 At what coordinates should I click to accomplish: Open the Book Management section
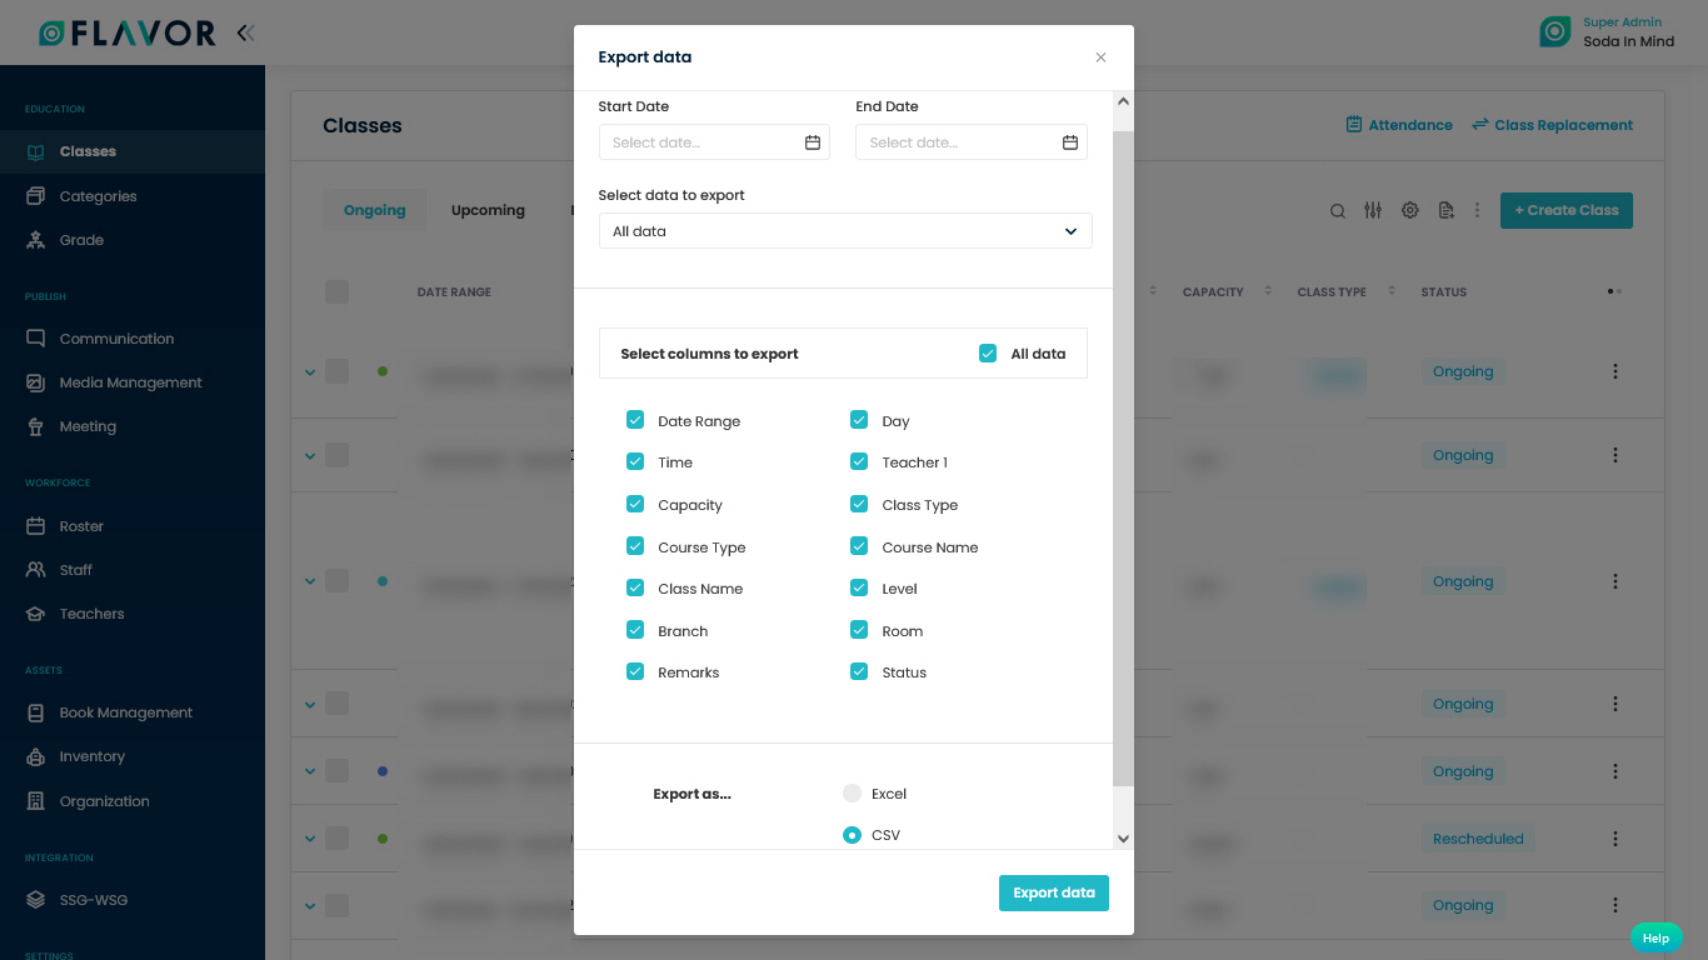(125, 712)
